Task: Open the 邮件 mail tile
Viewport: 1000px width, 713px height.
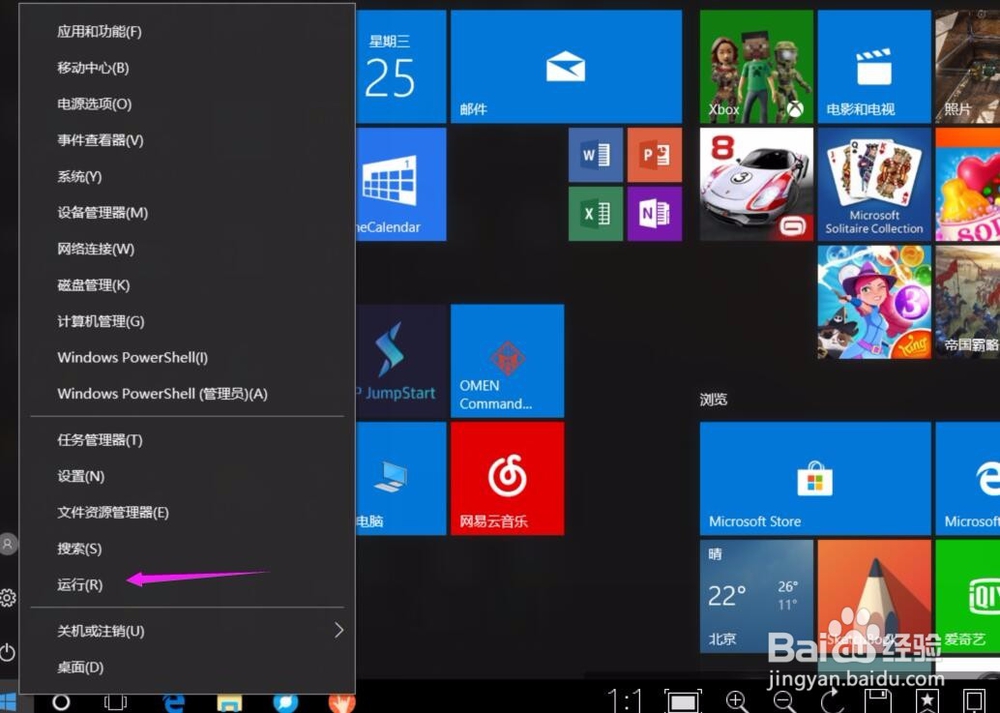Action: (566, 66)
